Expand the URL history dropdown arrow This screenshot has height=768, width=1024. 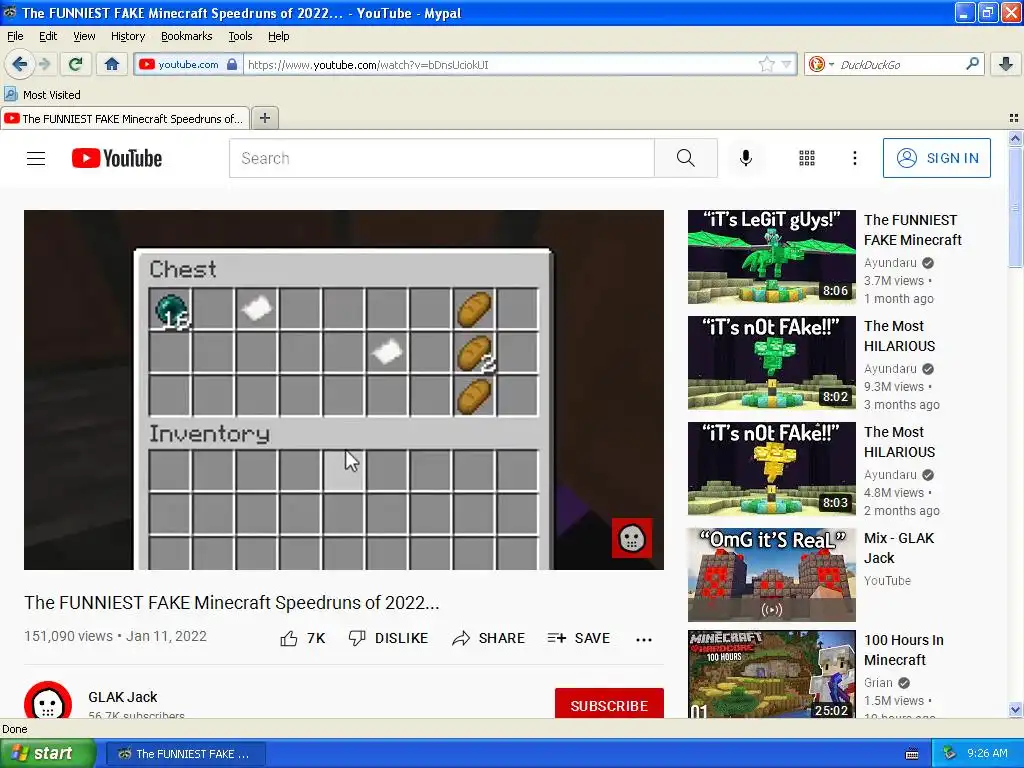786,64
